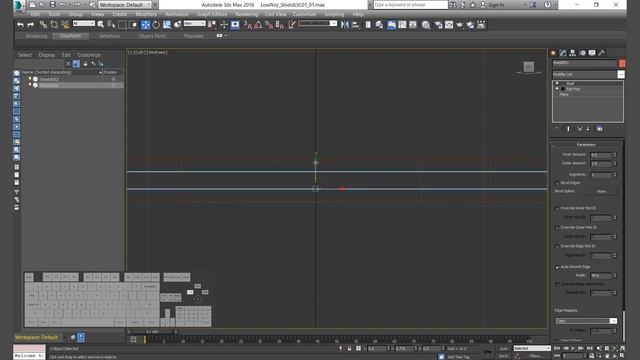The height and width of the screenshot is (360, 640).
Task: Click the Unlink Selection tool
Action: click(x=54, y=25)
